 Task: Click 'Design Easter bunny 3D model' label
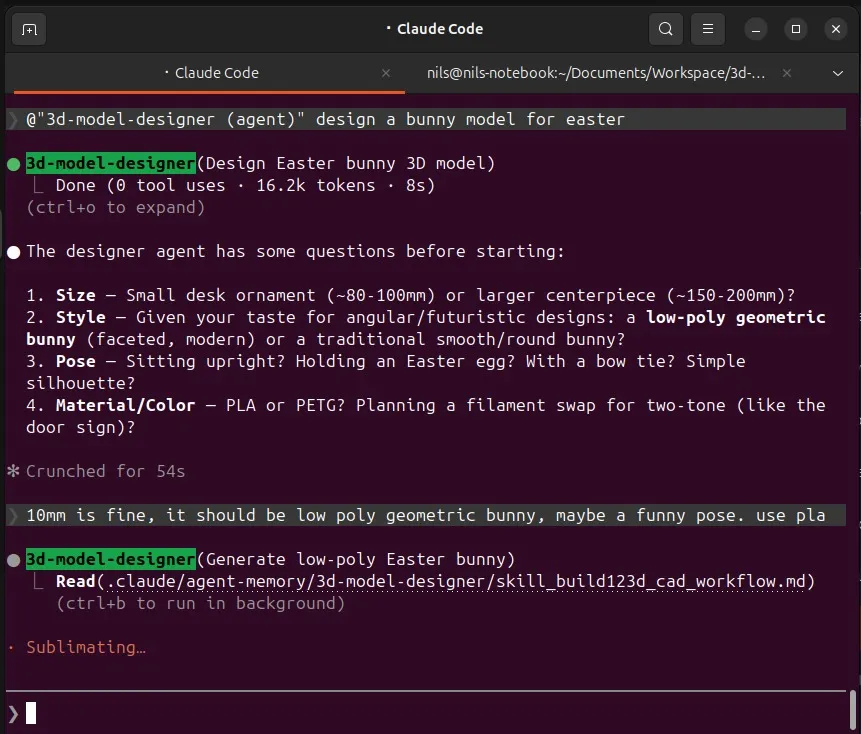click(345, 164)
